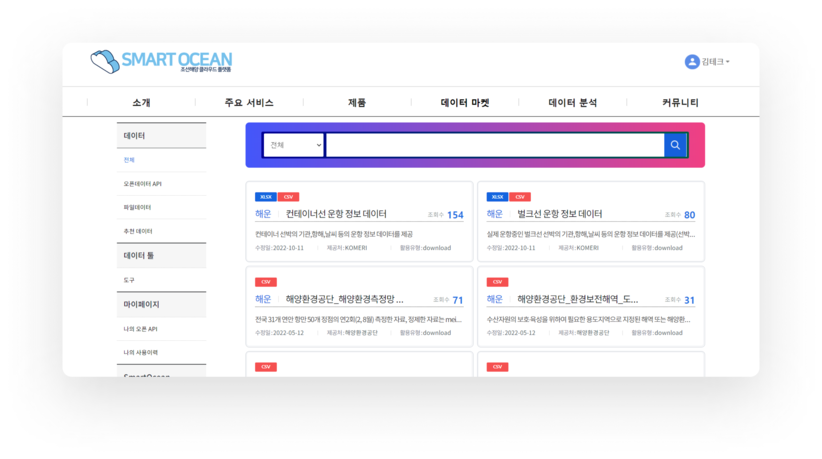The height and width of the screenshot is (459, 822).
Task: Open the 데이터 분석 navigation menu
Action: 573,103
